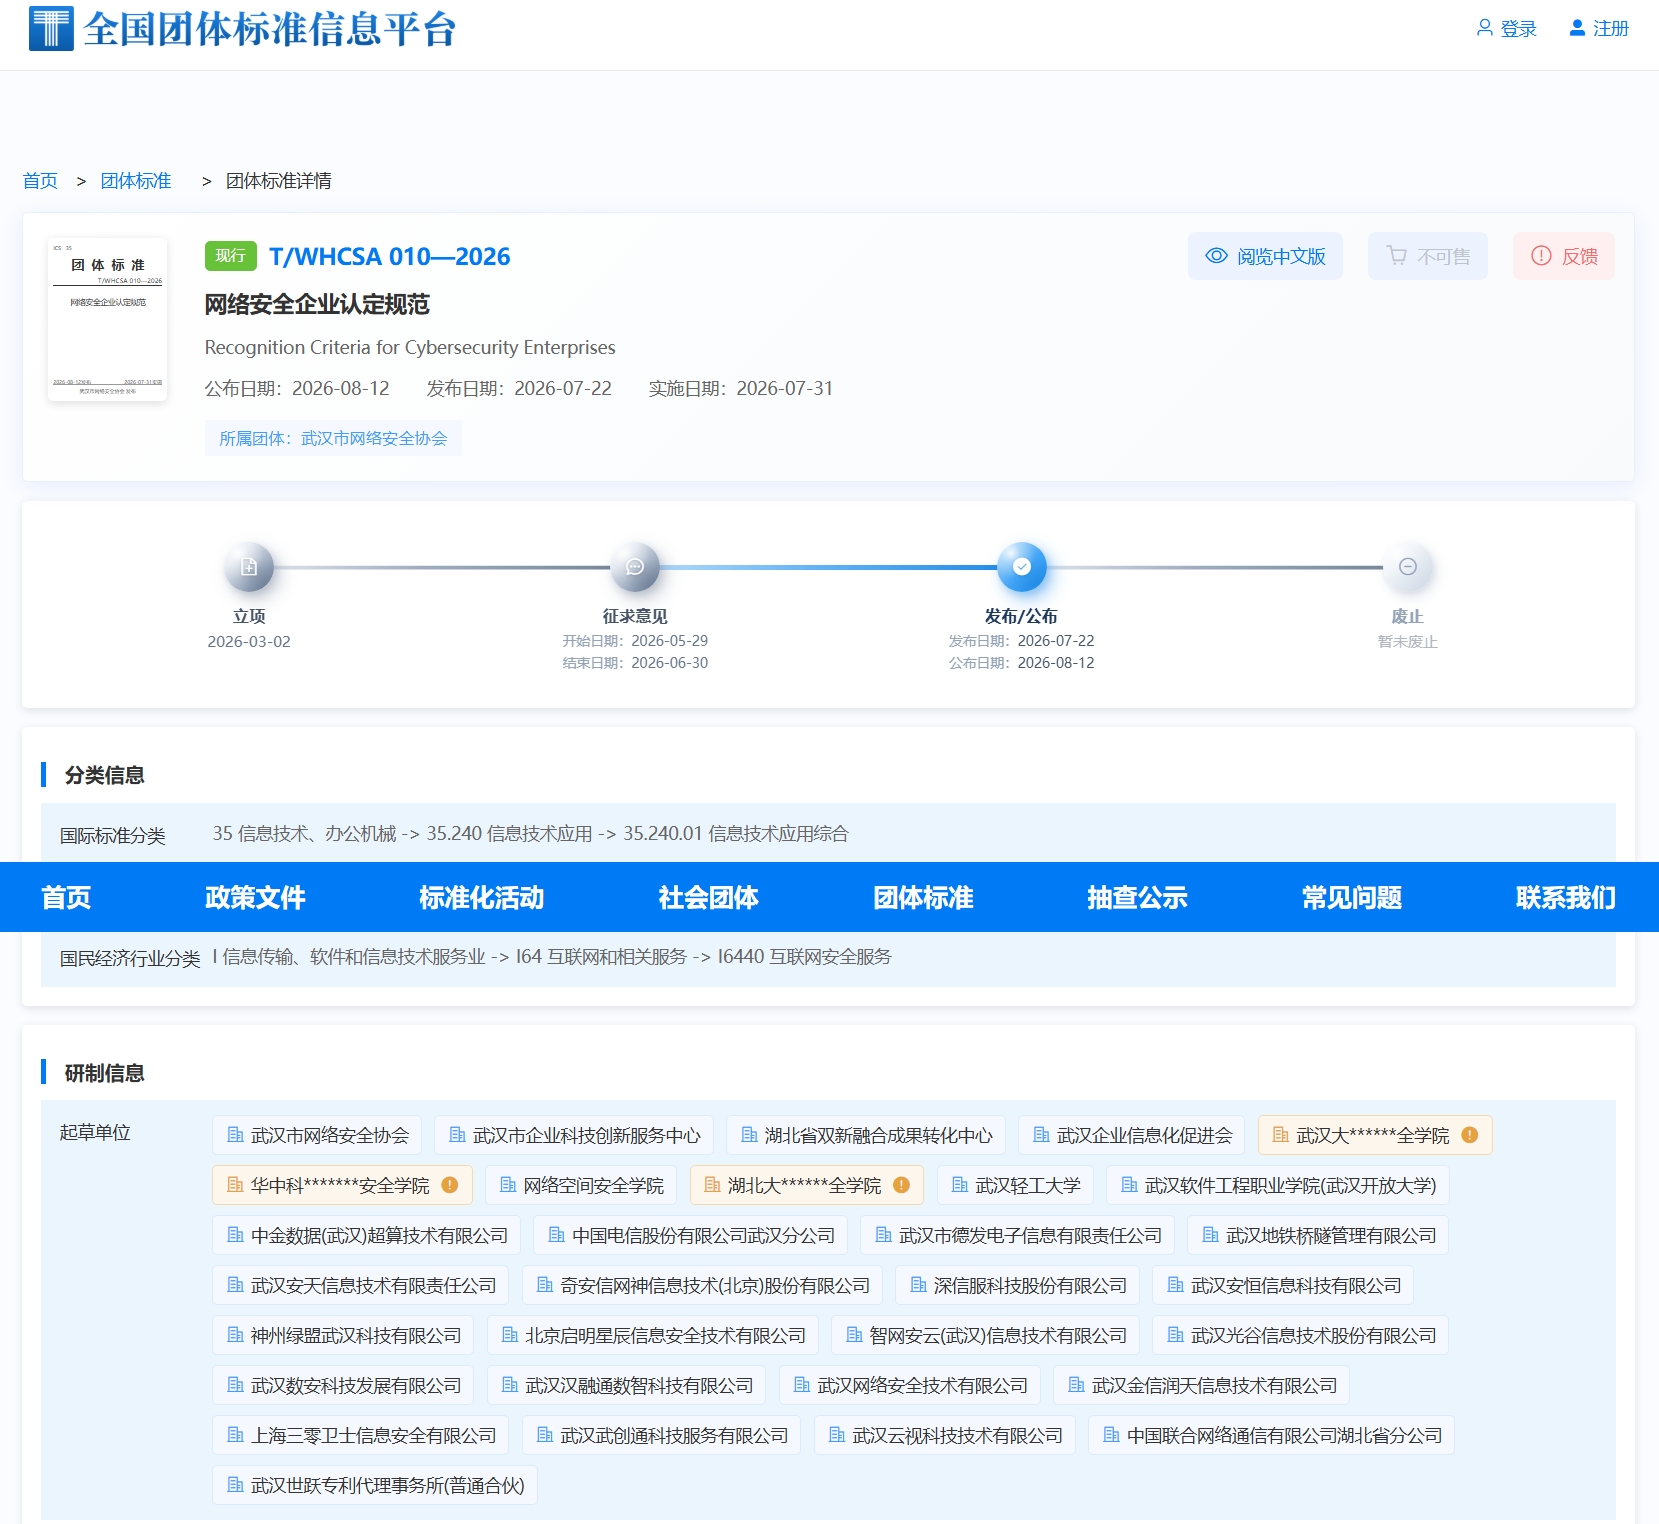Click building icon beside 武汉光谷信息技术股份有限公司

(x=1176, y=1335)
